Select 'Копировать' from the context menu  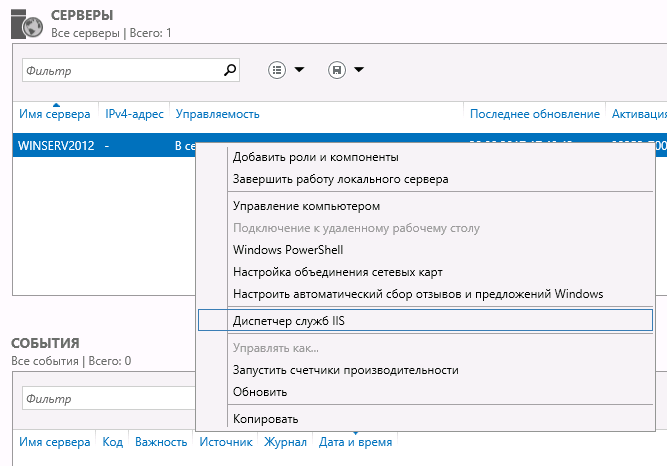(265, 419)
